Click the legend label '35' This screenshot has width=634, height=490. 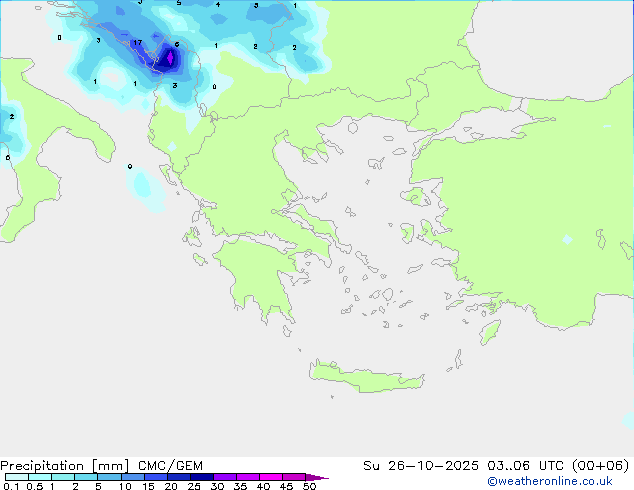pos(240,486)
